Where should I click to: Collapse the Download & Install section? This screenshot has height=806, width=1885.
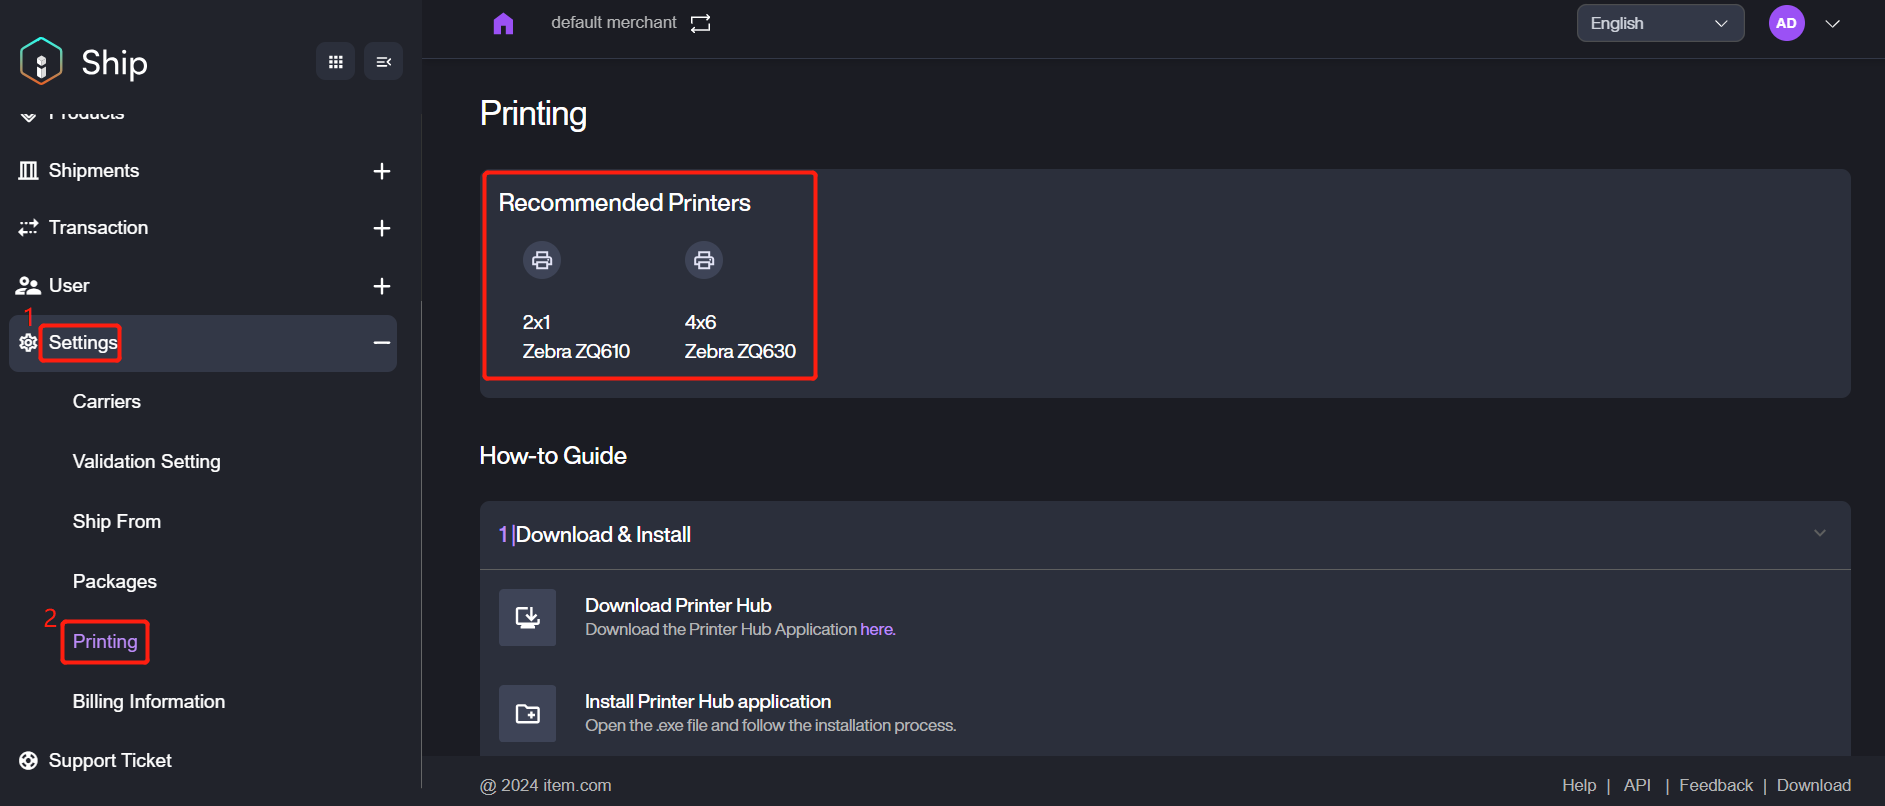[1819, 533]
